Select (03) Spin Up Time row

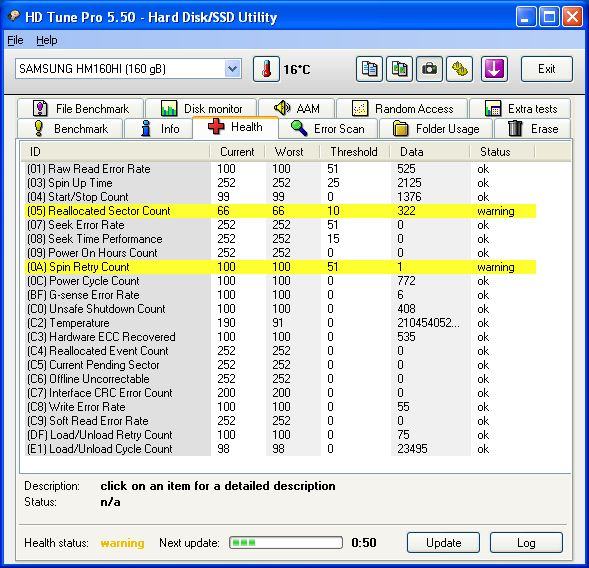coord(281,183)
